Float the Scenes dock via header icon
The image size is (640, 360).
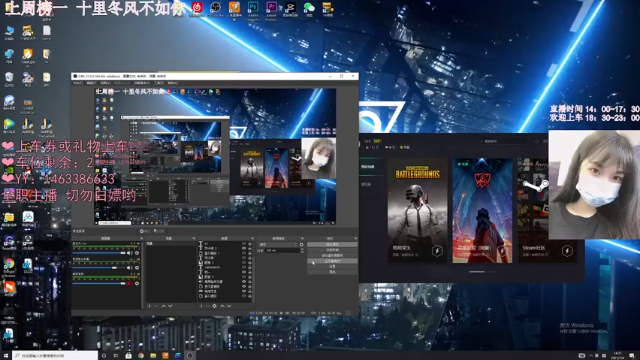pos(194,238)
